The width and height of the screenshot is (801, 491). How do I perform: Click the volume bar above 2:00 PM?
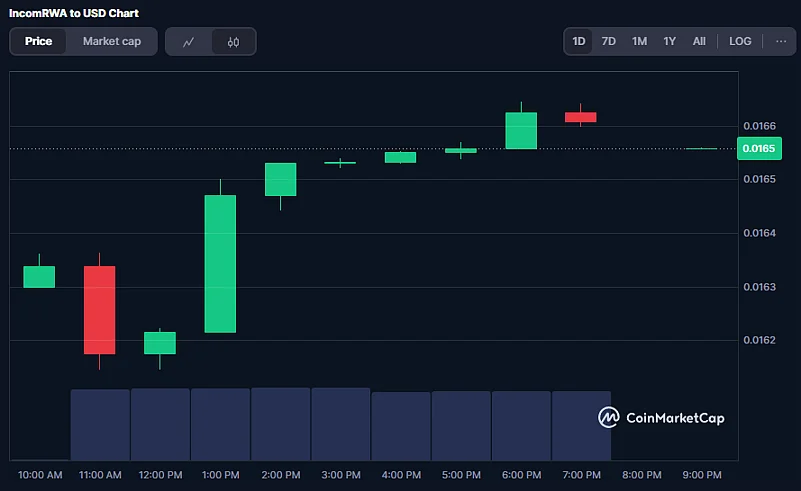click(x=280, y=424)
